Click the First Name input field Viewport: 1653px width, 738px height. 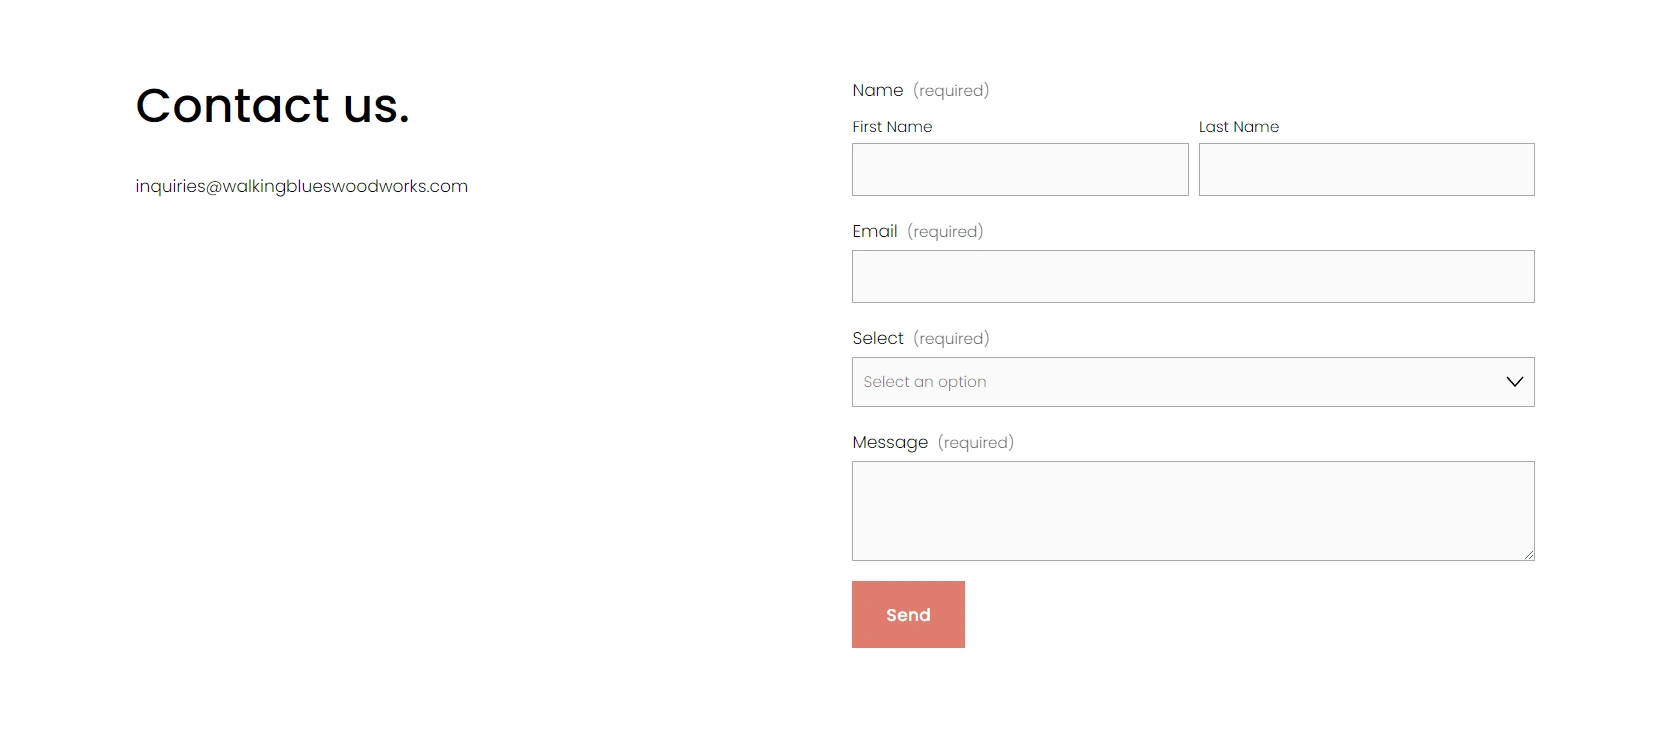tap(1020, 169)
